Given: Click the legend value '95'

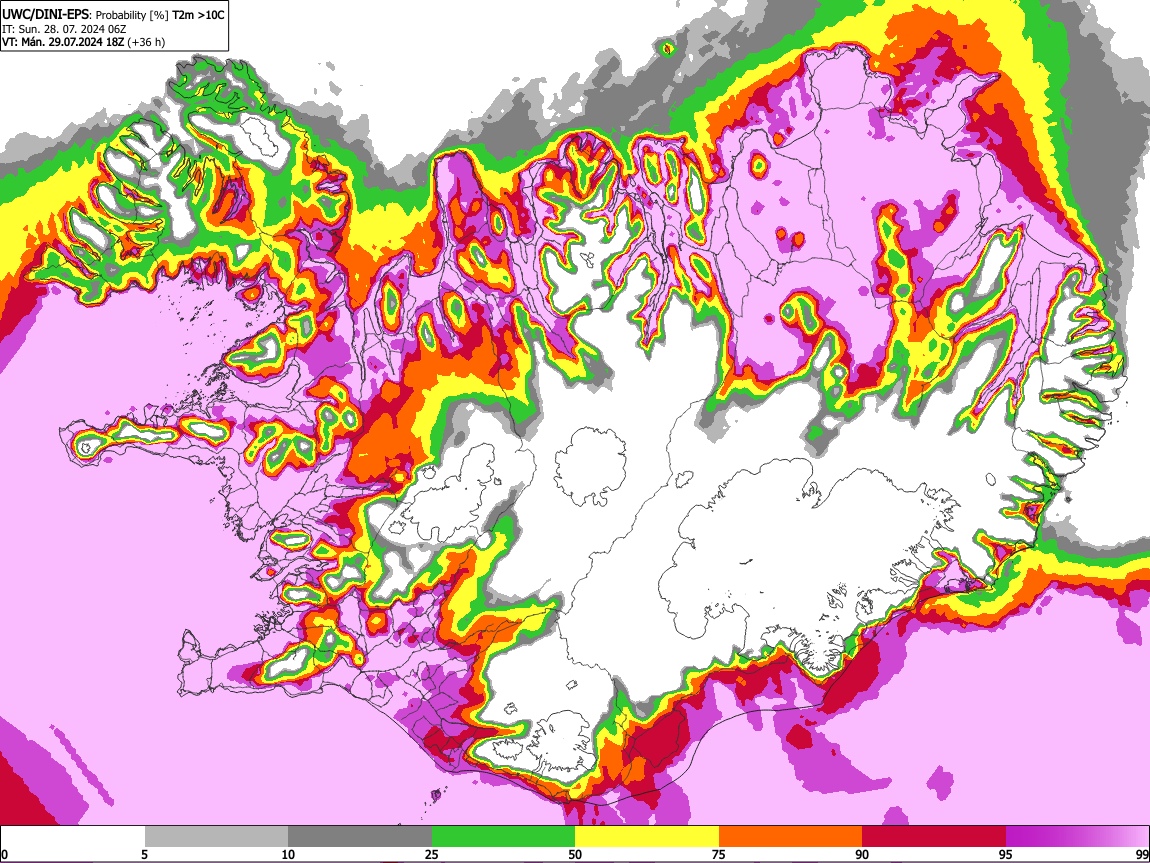Looking at the screenshot, I should click(x=1006, y=854).
